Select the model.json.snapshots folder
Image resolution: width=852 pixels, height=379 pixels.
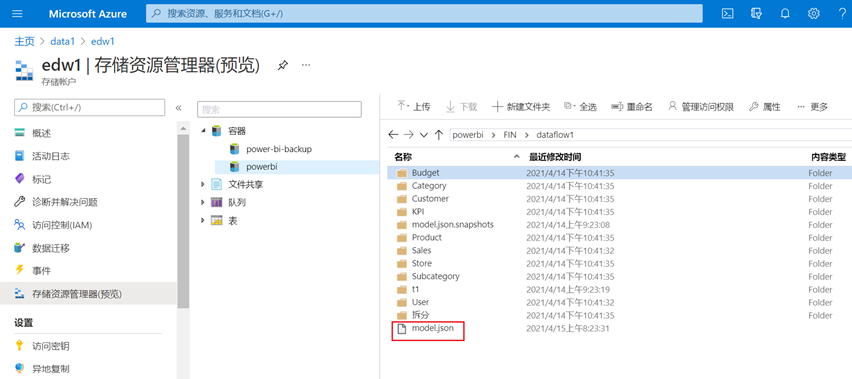453,224
